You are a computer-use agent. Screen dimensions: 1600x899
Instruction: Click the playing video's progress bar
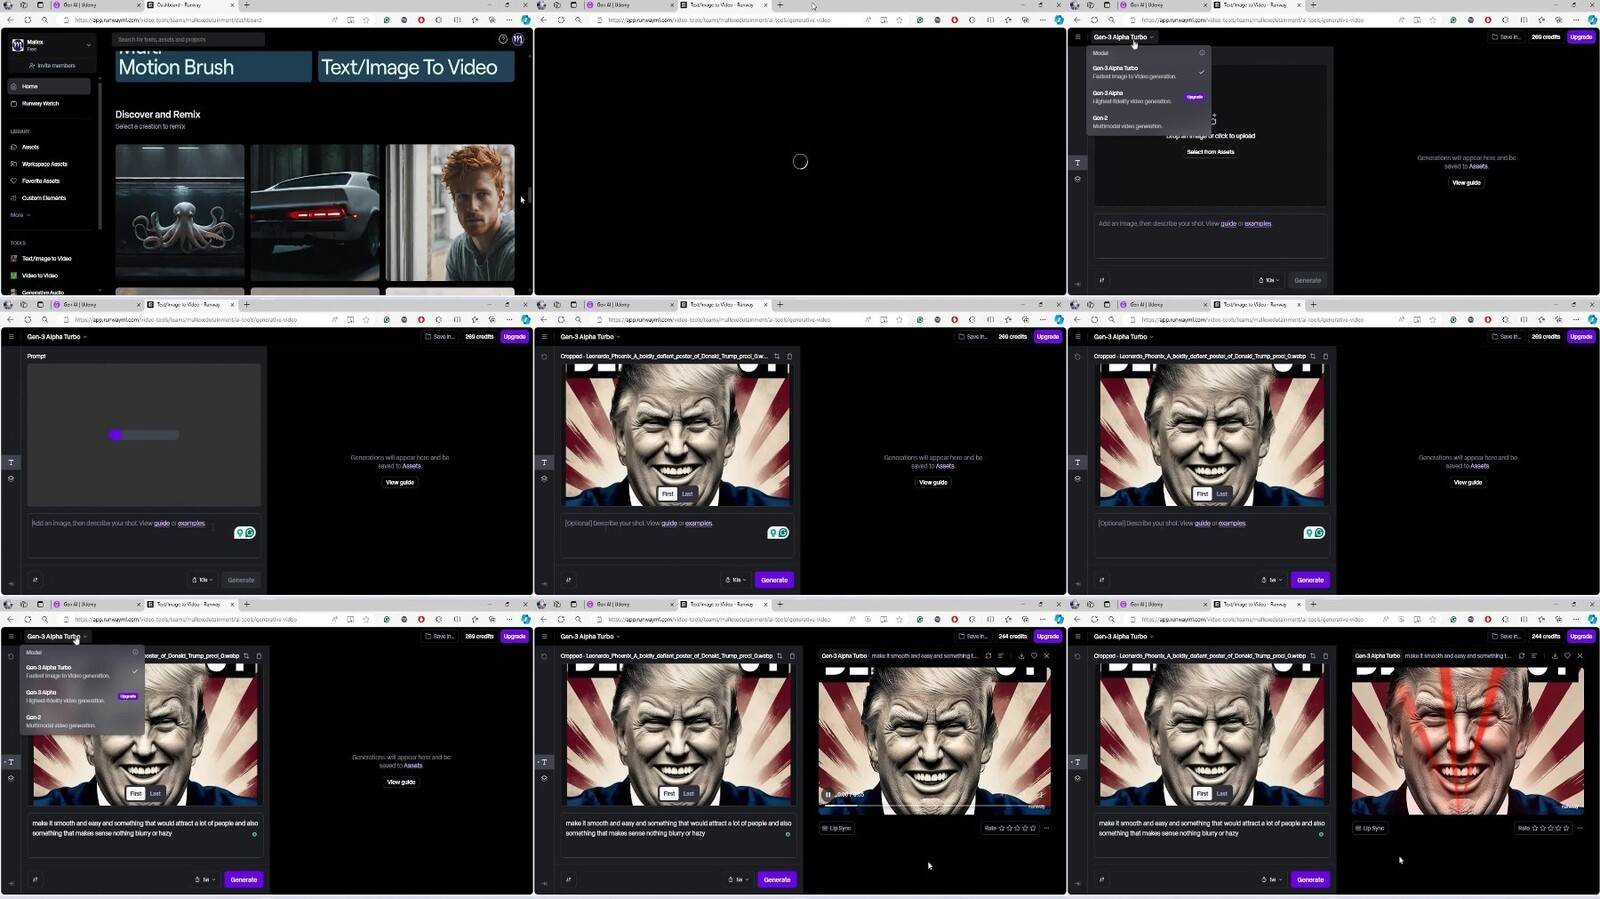click(933, 805)
